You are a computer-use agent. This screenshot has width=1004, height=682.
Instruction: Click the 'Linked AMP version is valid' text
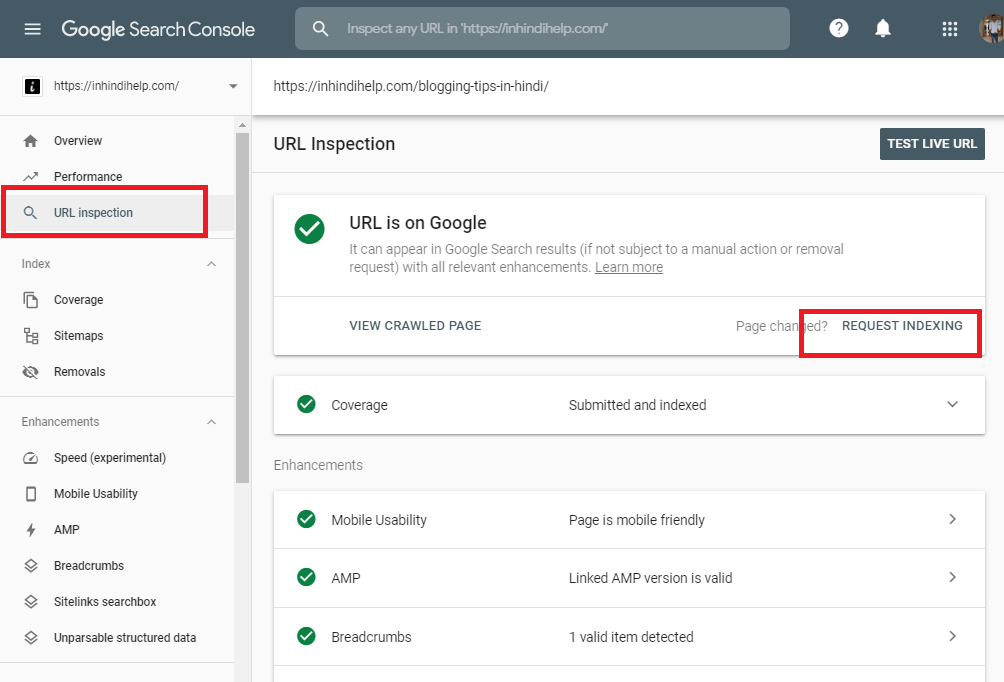(651, 578)
